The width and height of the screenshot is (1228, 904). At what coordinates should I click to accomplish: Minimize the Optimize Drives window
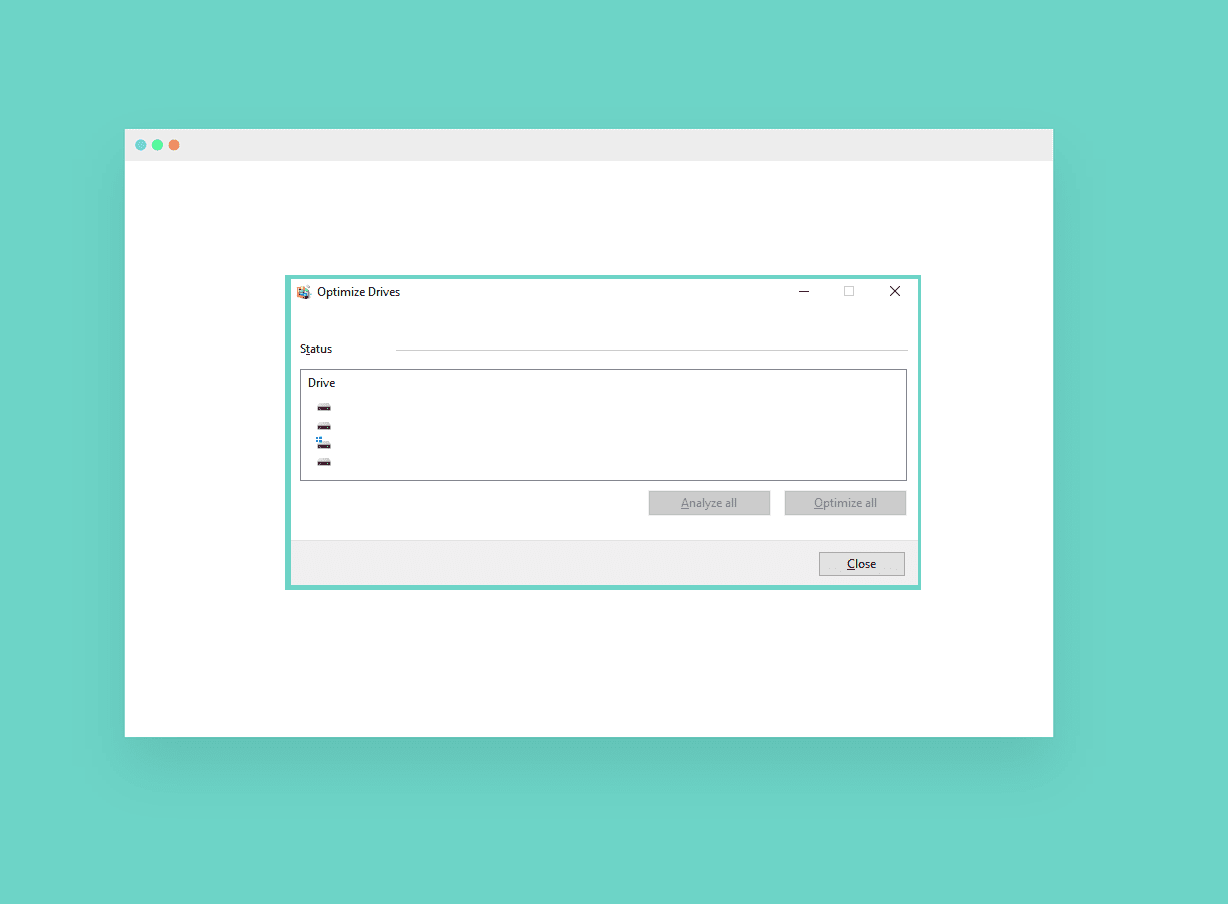[x=804, y=292]
